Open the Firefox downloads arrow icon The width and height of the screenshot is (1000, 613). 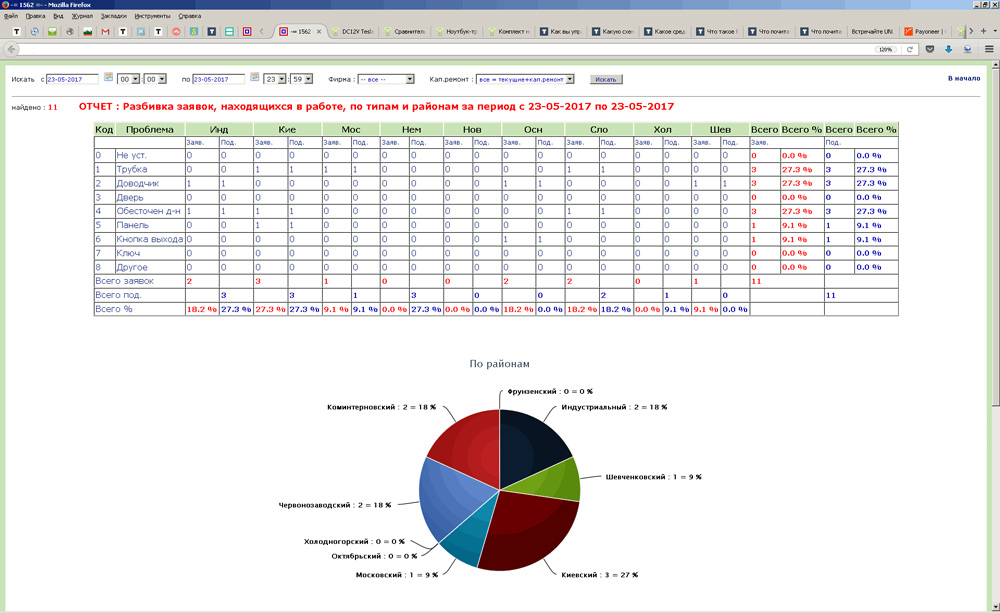948,49
